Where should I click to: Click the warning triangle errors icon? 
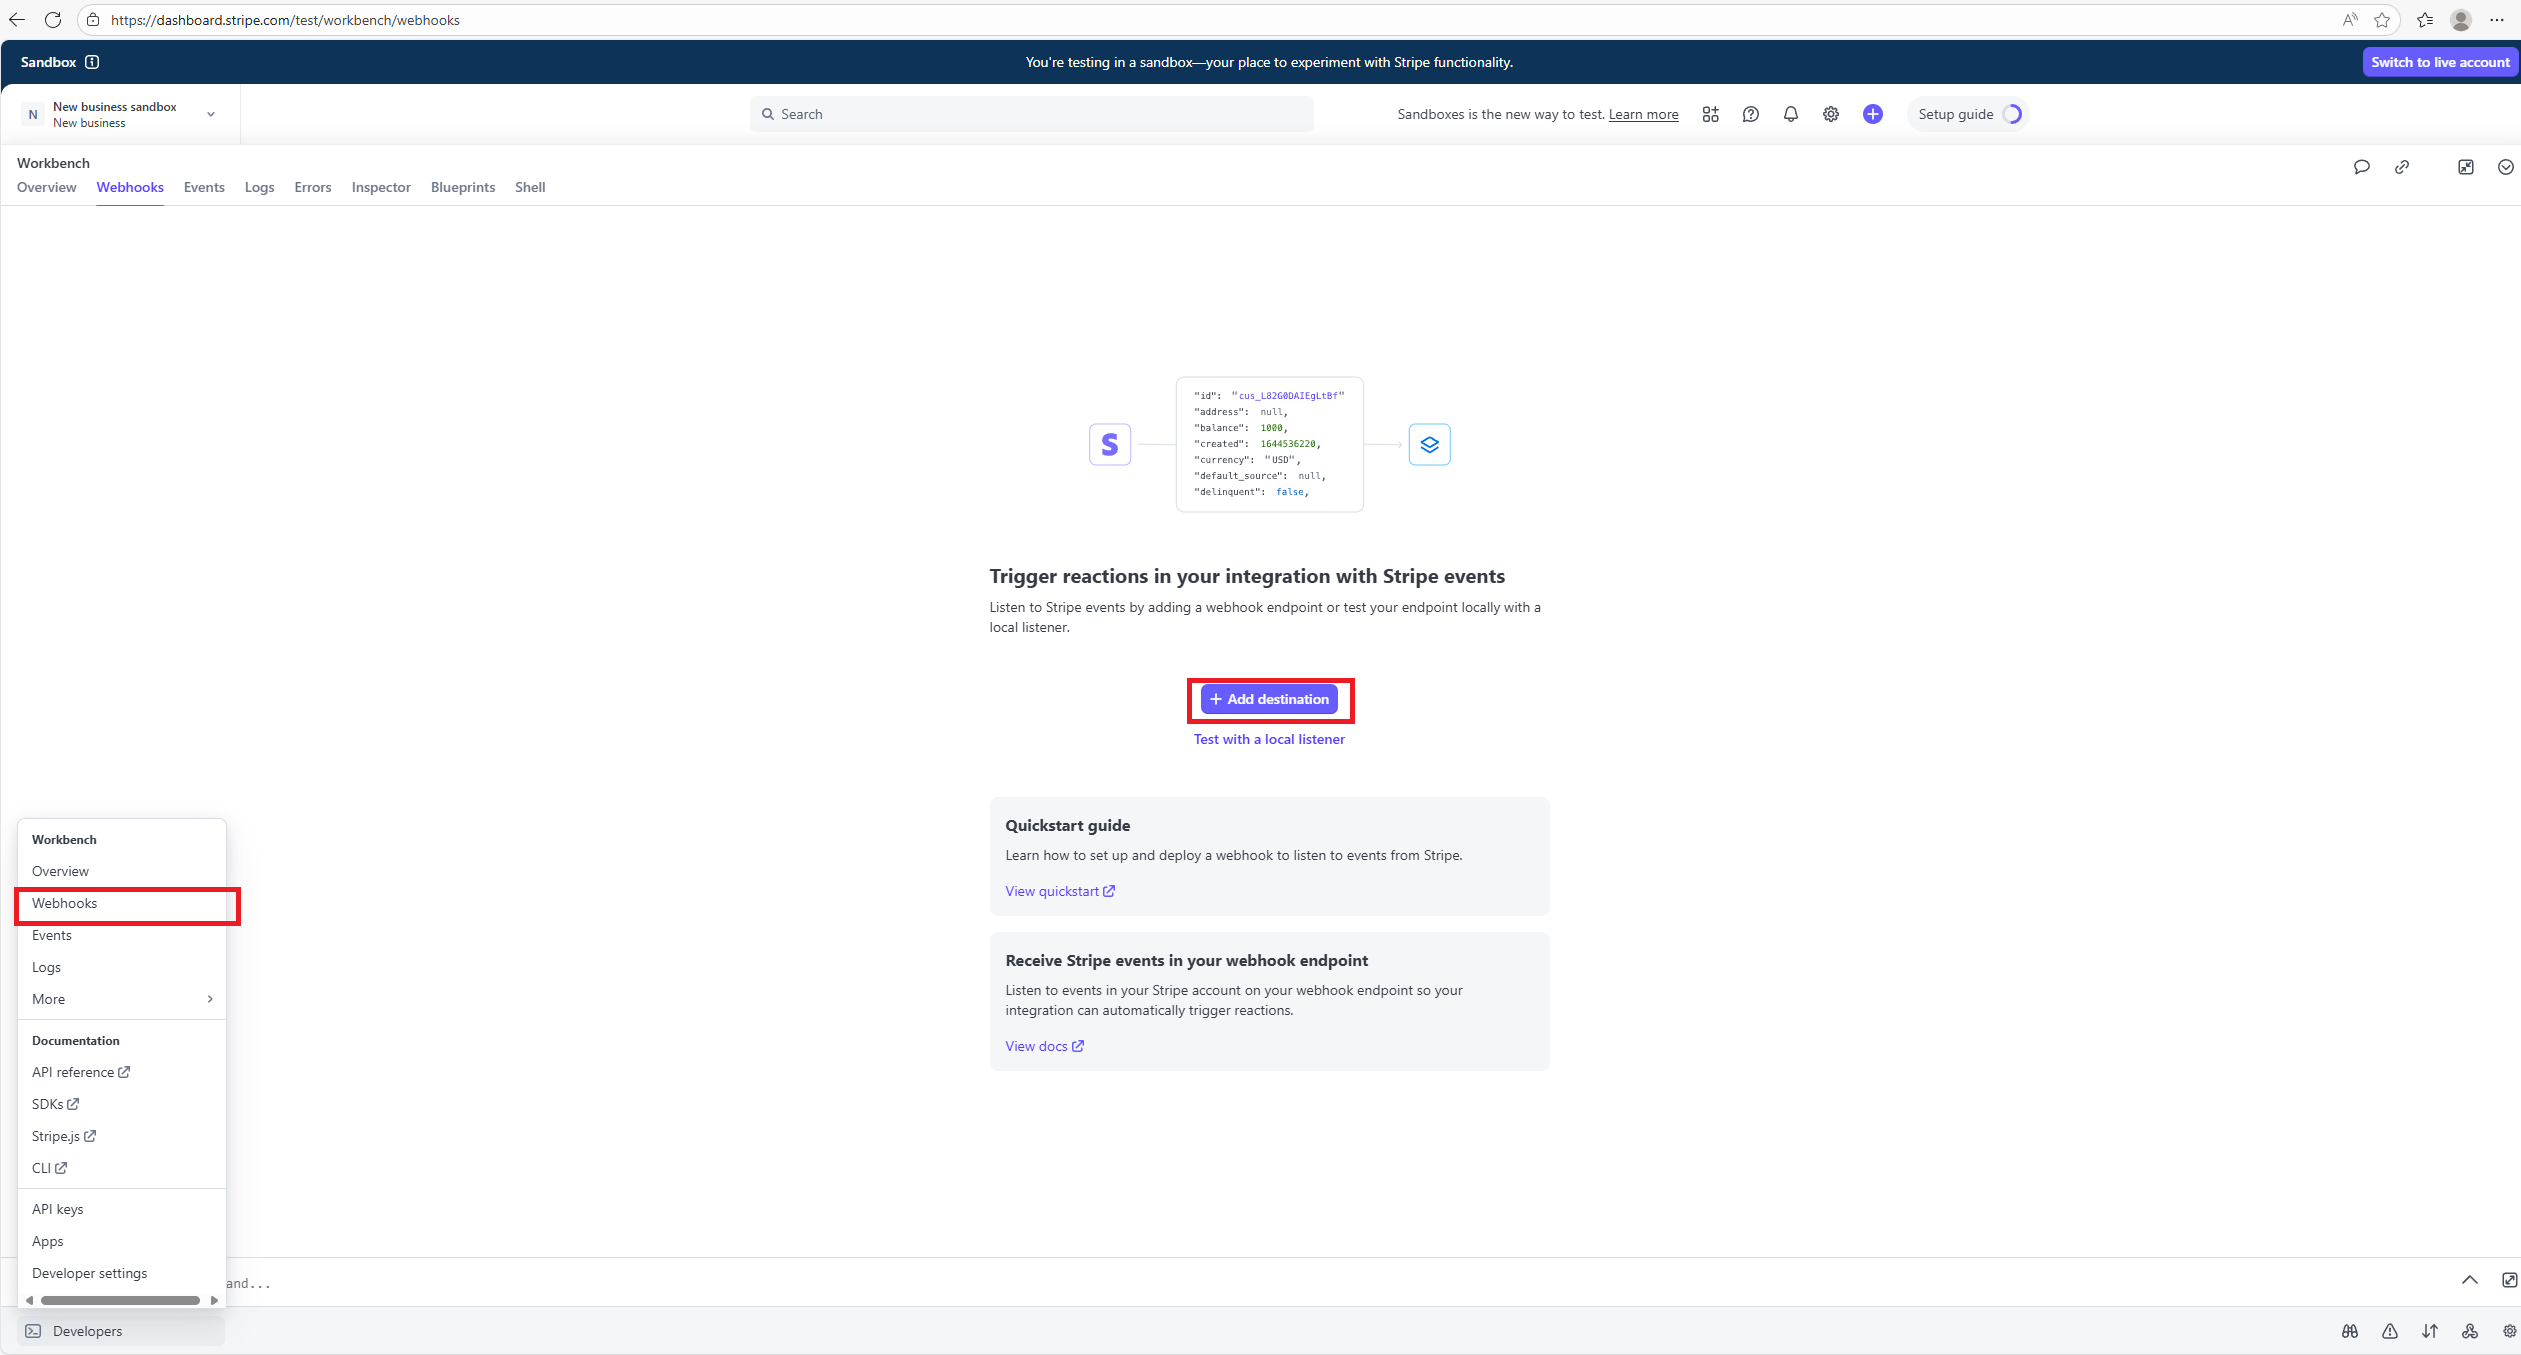pos(2389,1331)
